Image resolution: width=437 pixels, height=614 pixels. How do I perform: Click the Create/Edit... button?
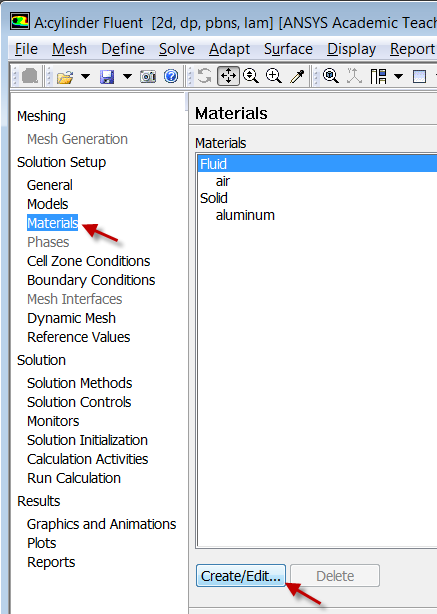click(241, 576)
